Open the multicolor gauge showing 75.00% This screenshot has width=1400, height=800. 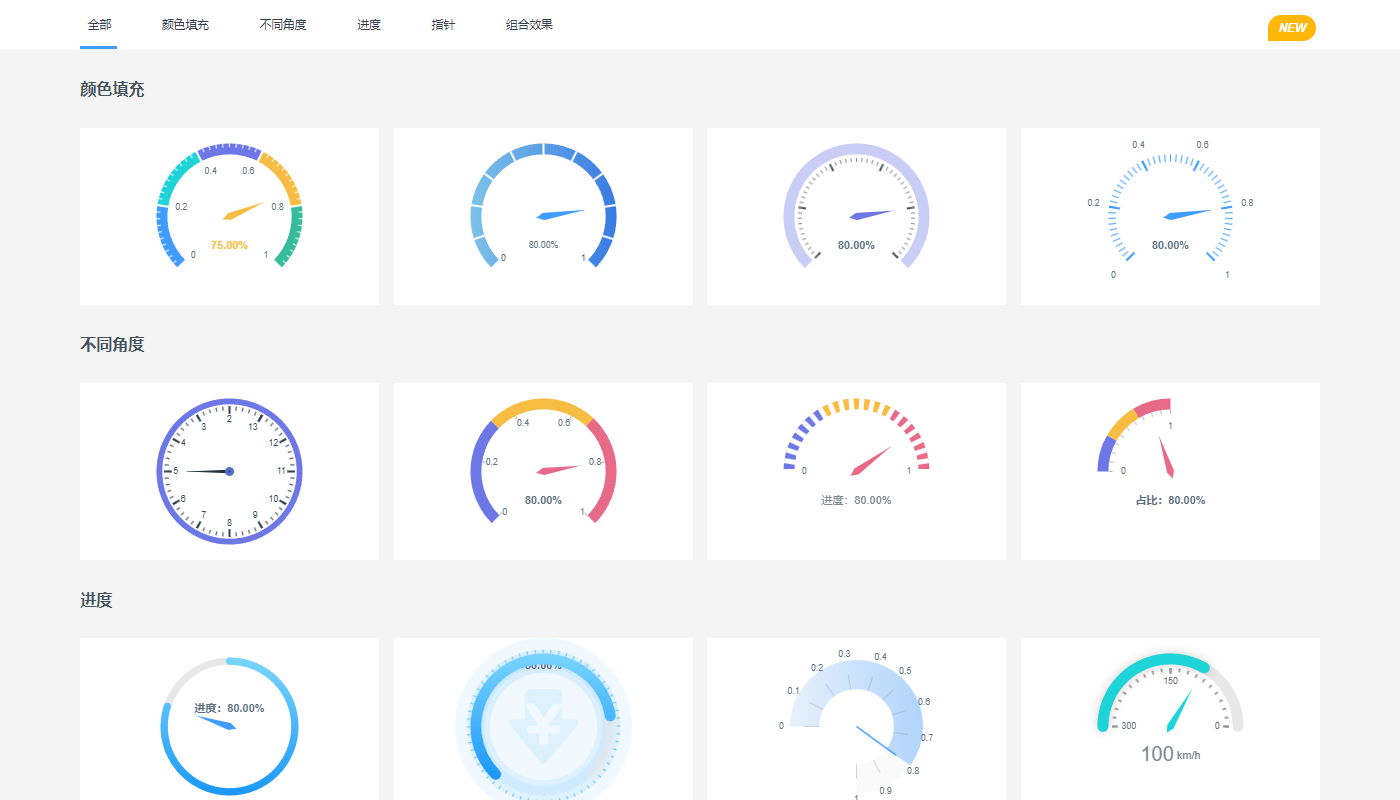[x=229, y=216]
